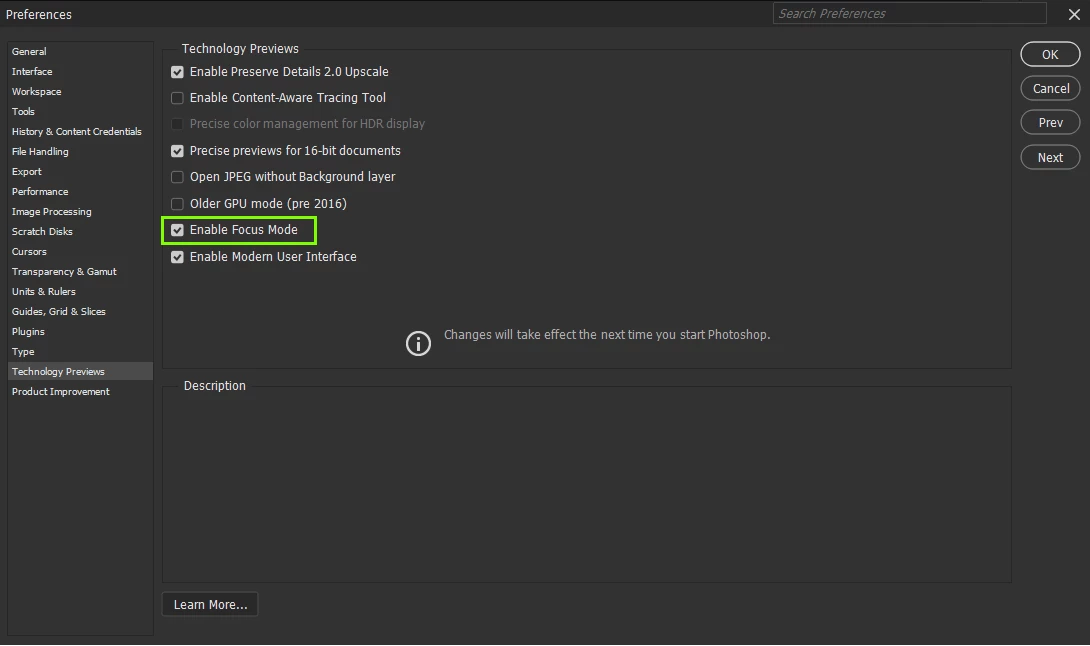The image size is (1090, 646).
Task: Select Guides, Grid & Slices category
Action: [58, 312]
